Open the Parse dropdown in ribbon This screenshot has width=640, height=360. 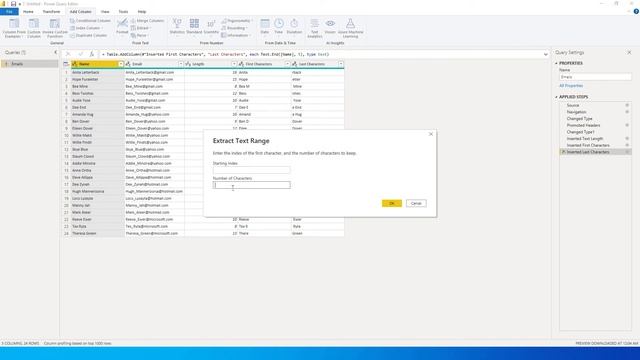point(140,36)
